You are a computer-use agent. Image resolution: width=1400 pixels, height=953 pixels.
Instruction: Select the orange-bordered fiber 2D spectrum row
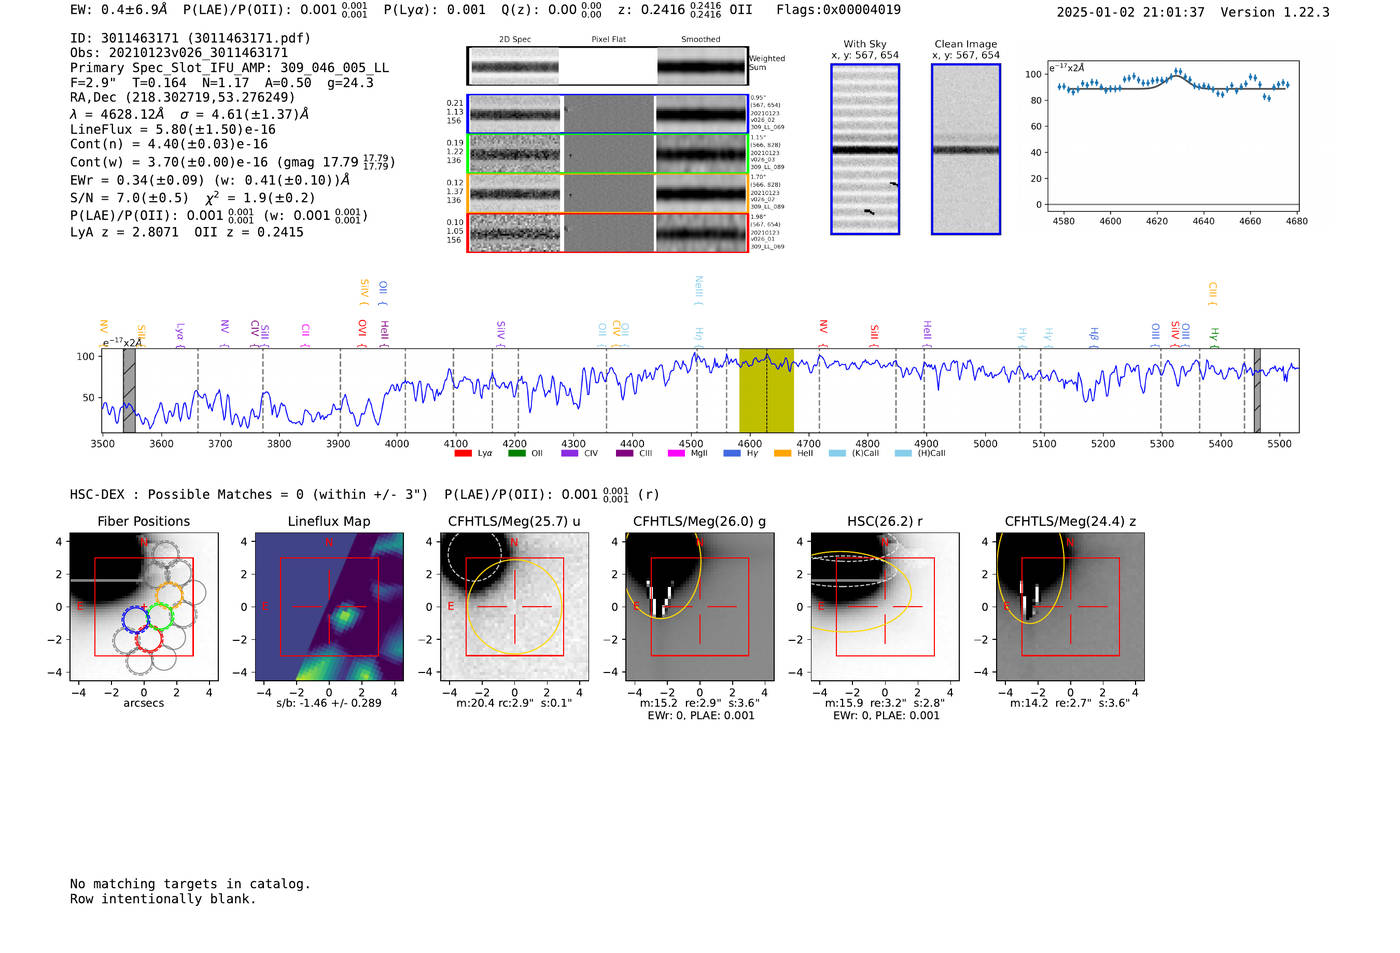coord(607,193)
